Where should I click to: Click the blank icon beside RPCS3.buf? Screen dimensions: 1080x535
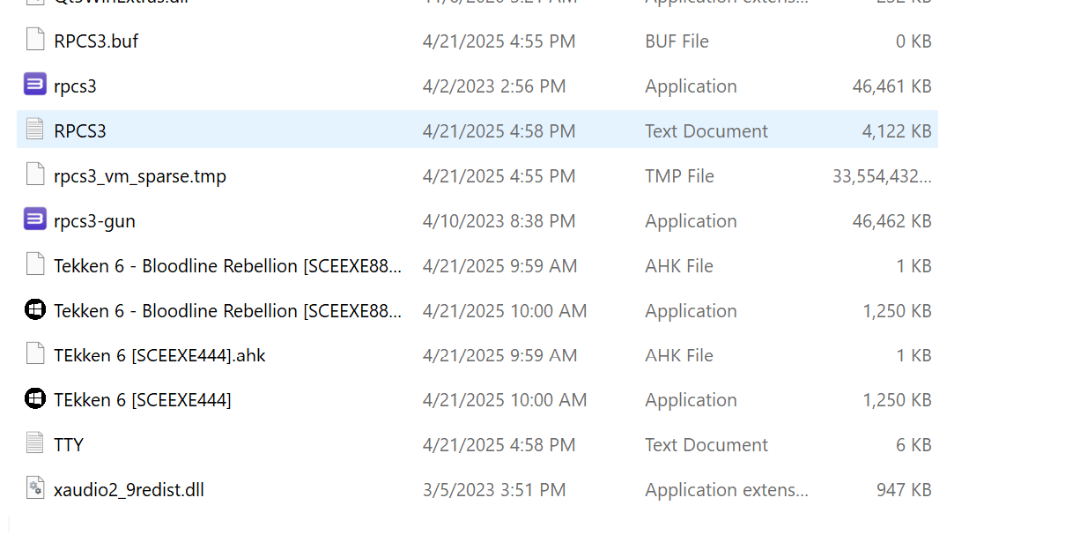35,41
